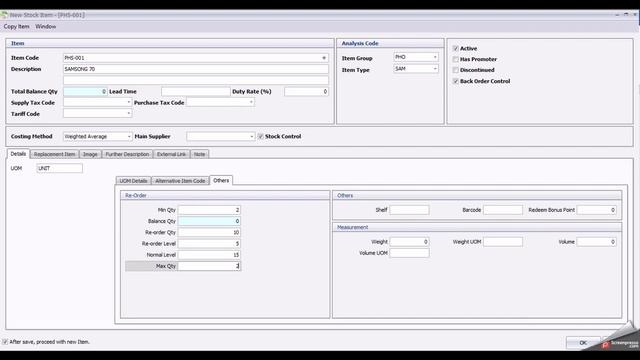Image resolution: width=640 pixels, height=360 pixels.
Task: Open the Costing Method dropdown
Action: pyautogui.click(x=129, y=136)
